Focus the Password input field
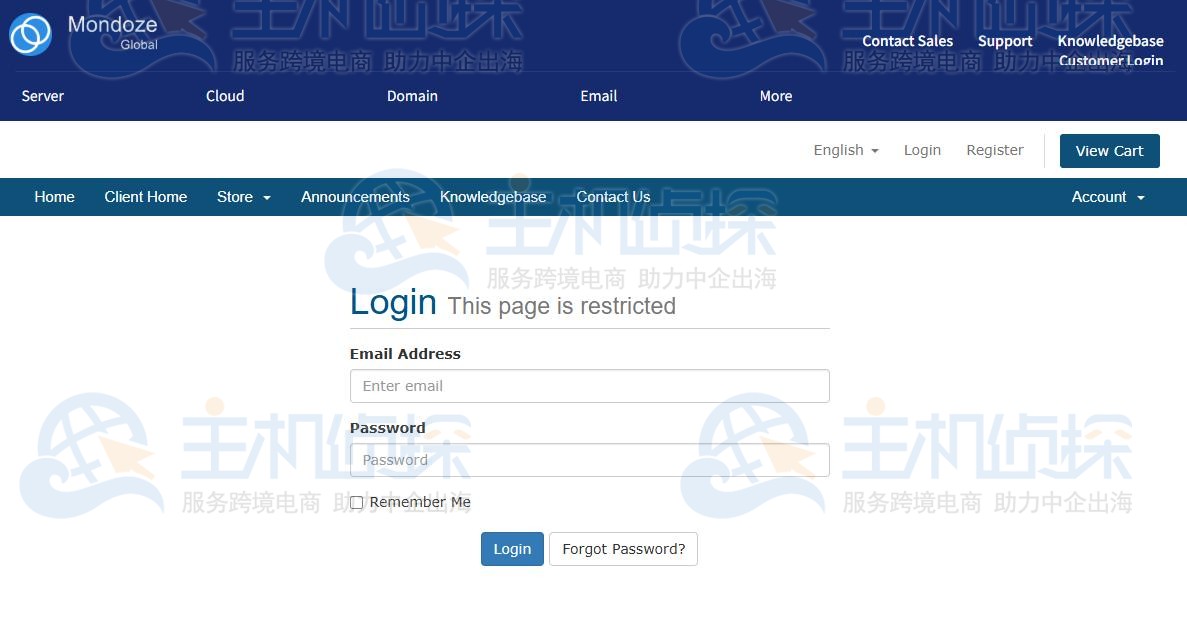1187x626 pixels. [x=590, y=460]
